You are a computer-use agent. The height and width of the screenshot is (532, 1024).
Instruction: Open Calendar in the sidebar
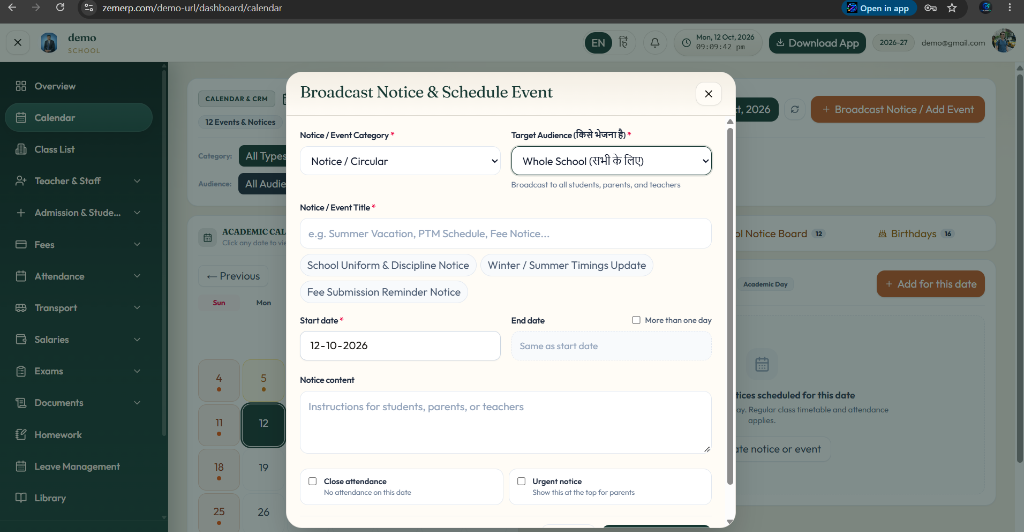(x=78, y=117)
